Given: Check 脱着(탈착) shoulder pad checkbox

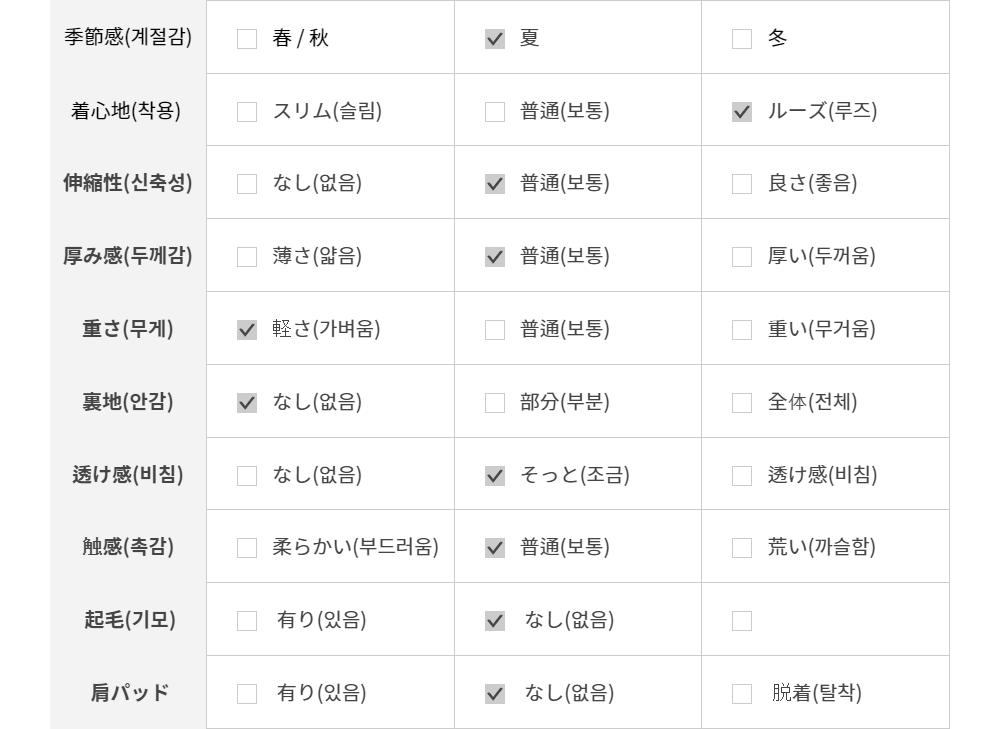Looking at the screenshot, I should pyautogui.click(x=742, y=694).
